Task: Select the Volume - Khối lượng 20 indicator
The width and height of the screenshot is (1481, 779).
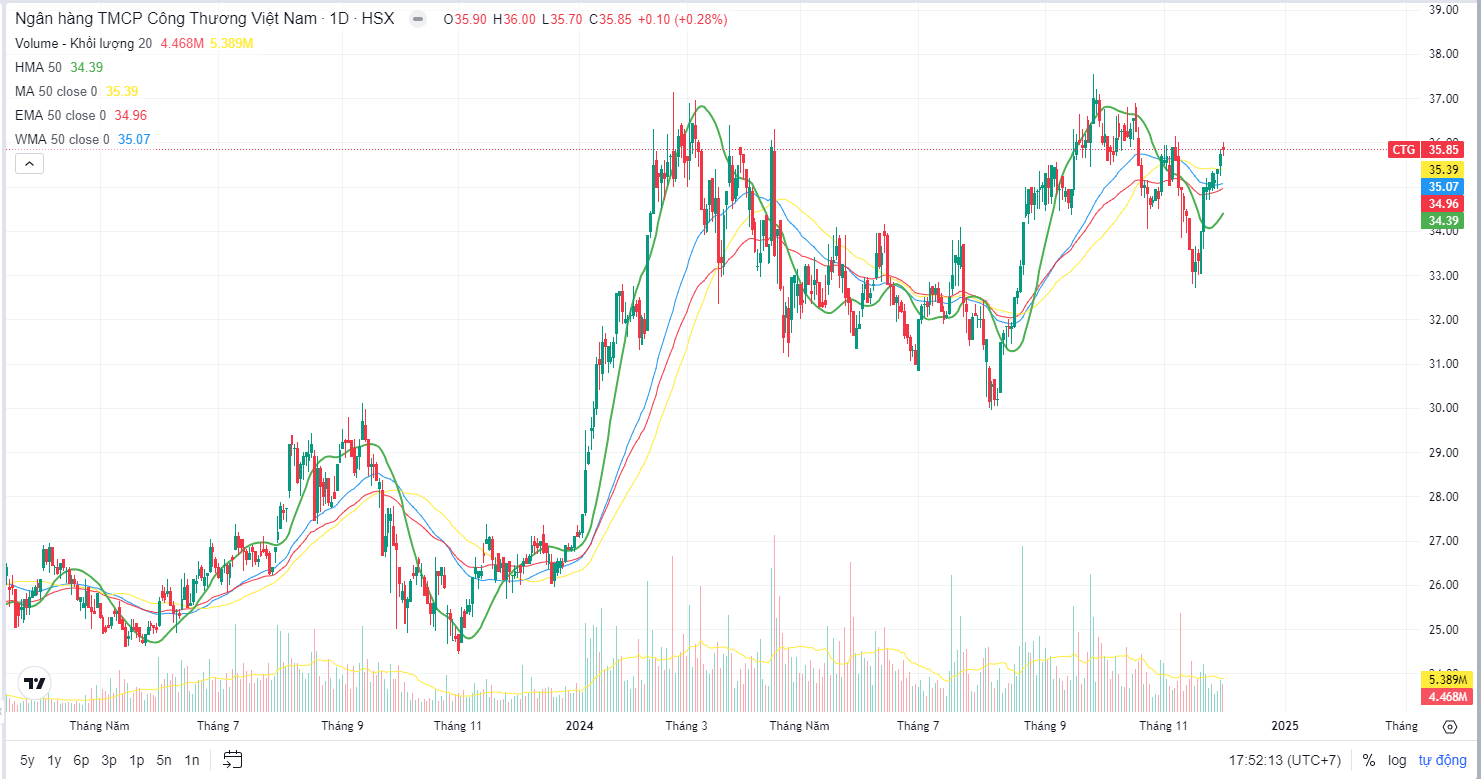Action: click(x=84, y=43)
